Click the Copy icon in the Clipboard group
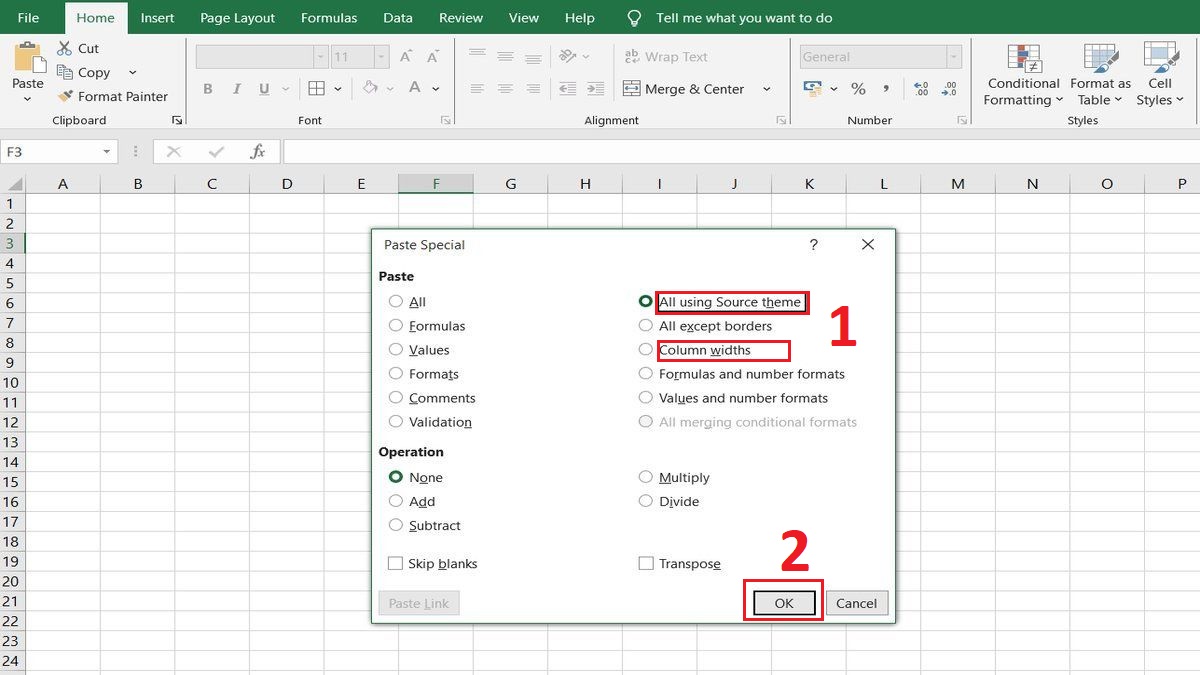 (65, 72)
